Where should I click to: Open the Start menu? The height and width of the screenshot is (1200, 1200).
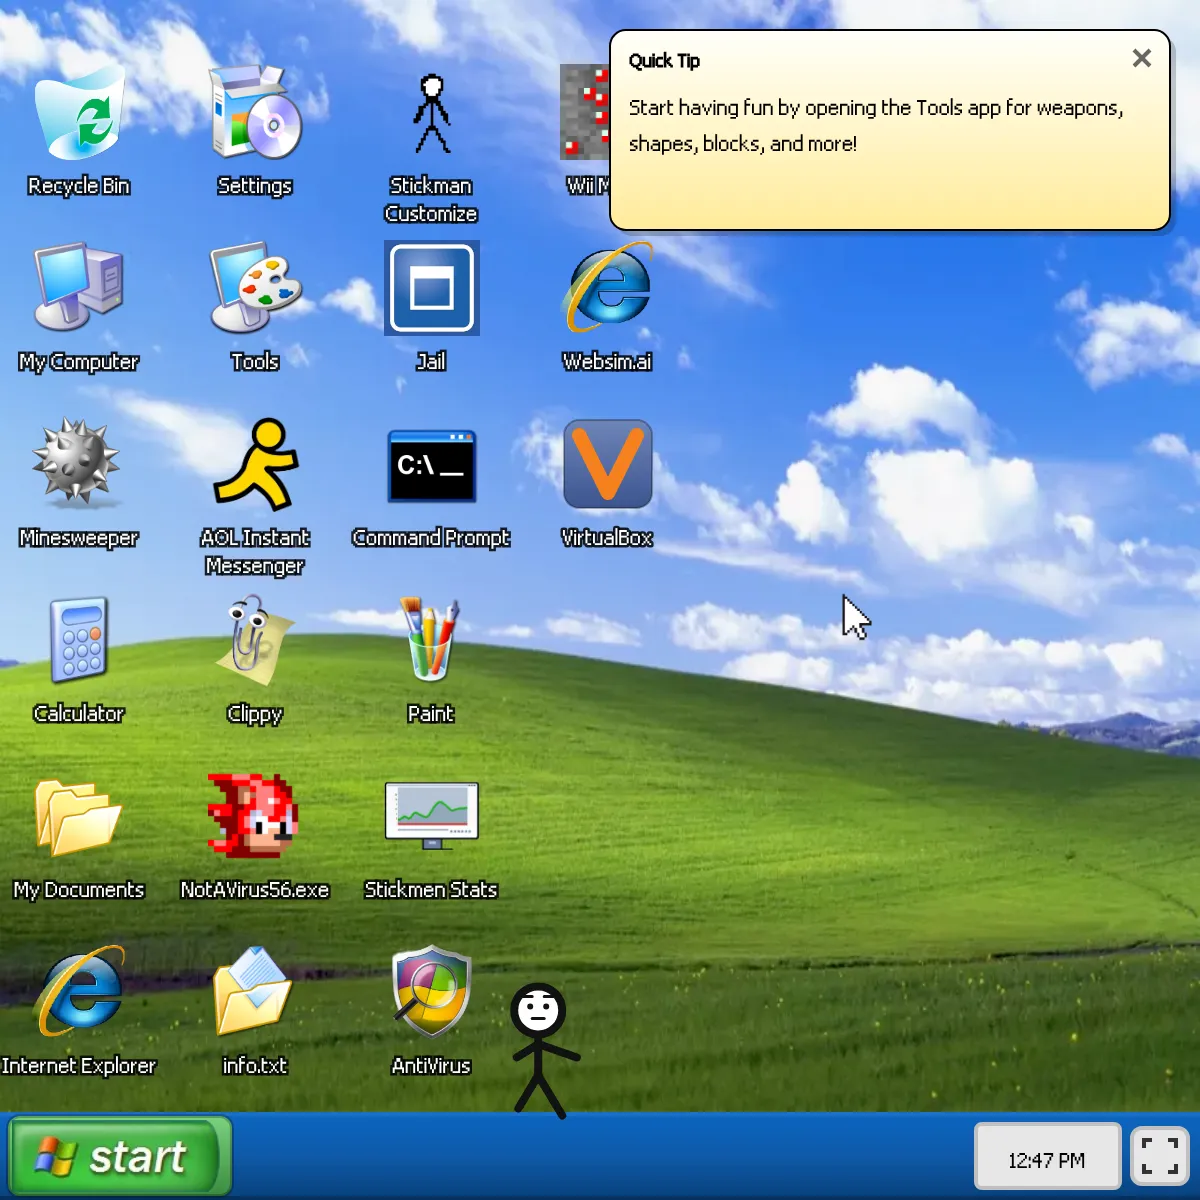(120, 1157)
